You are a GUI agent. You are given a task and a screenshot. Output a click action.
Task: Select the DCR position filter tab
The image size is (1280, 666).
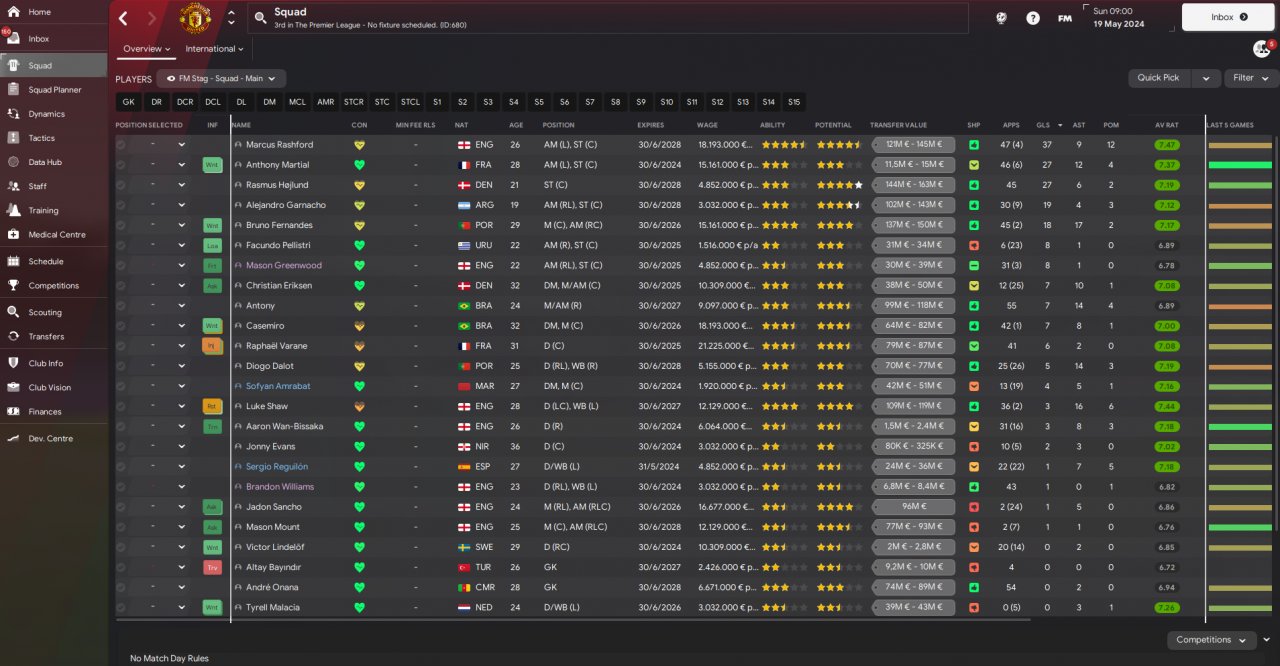click(x=185, y=102)
